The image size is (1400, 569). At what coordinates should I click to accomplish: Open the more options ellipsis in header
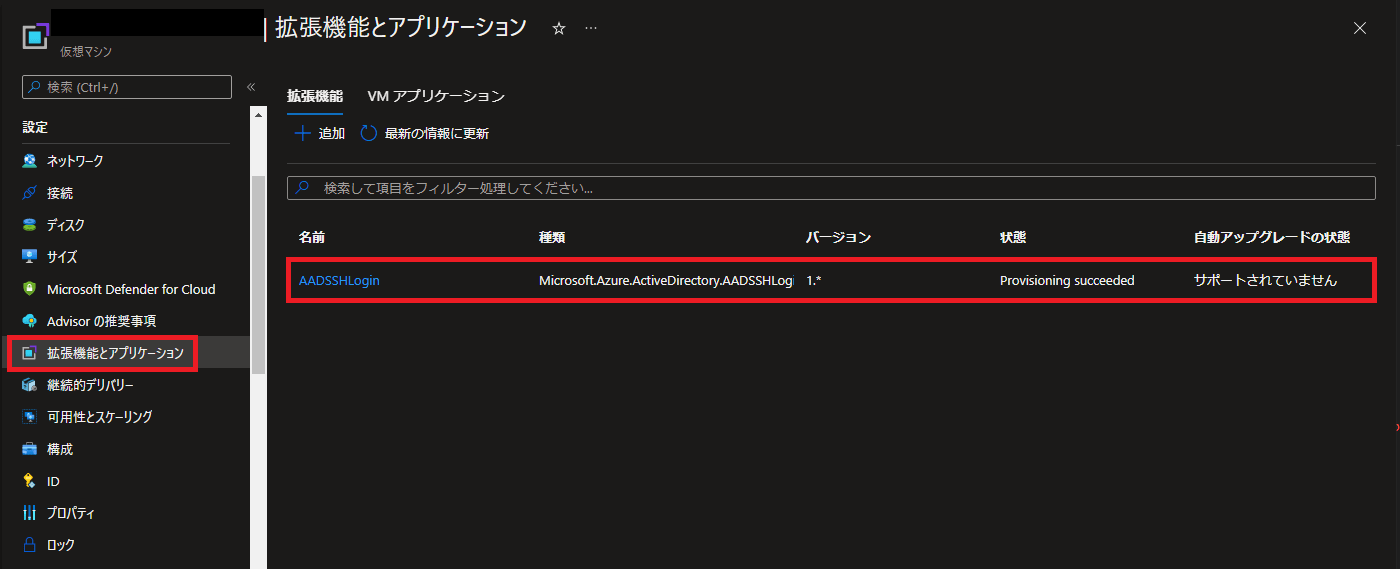coord(591,28)
